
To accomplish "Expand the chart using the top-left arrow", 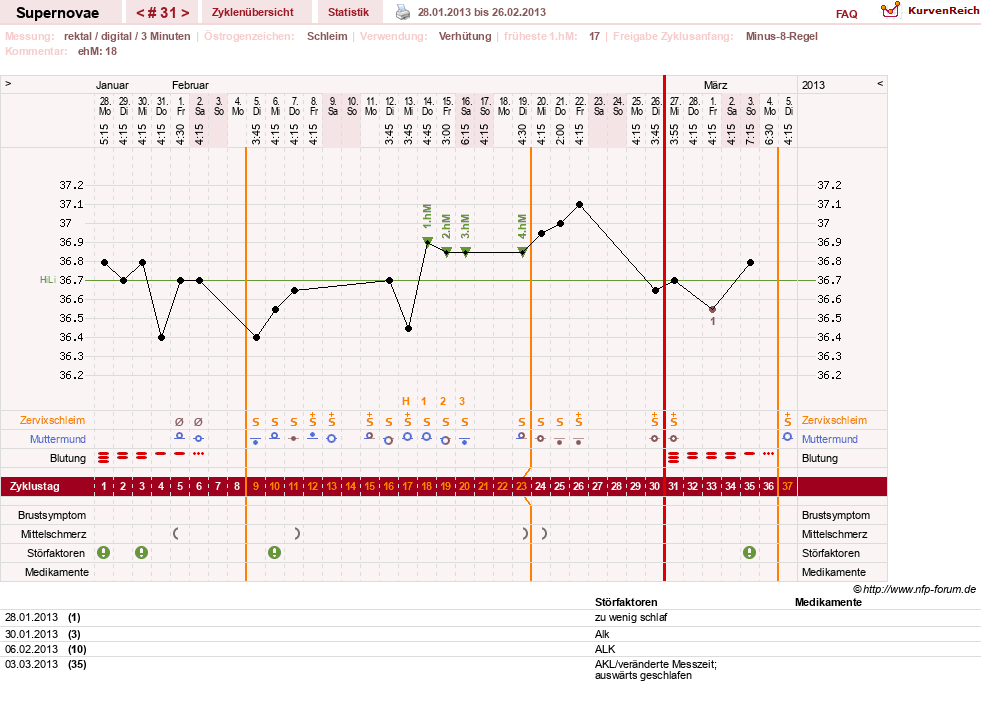I will (8, 83).
